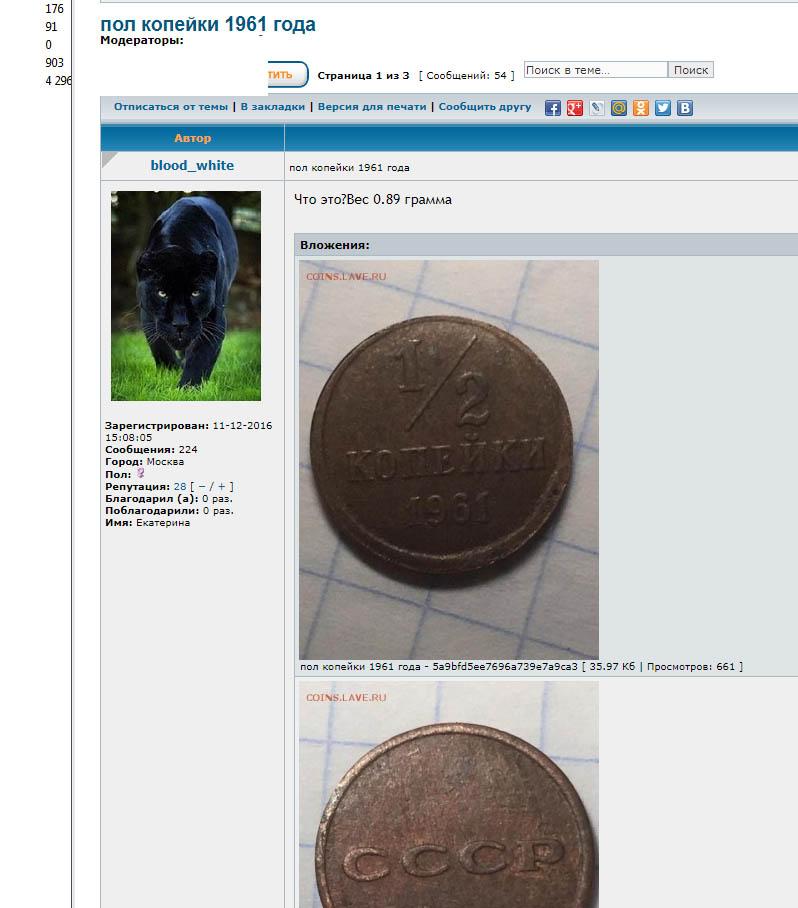Screen dimensions: 798x908
Task: Click the attachment caption with 'Просмотров: 661'
Action: pyautogui.click(x=521, y=667)
